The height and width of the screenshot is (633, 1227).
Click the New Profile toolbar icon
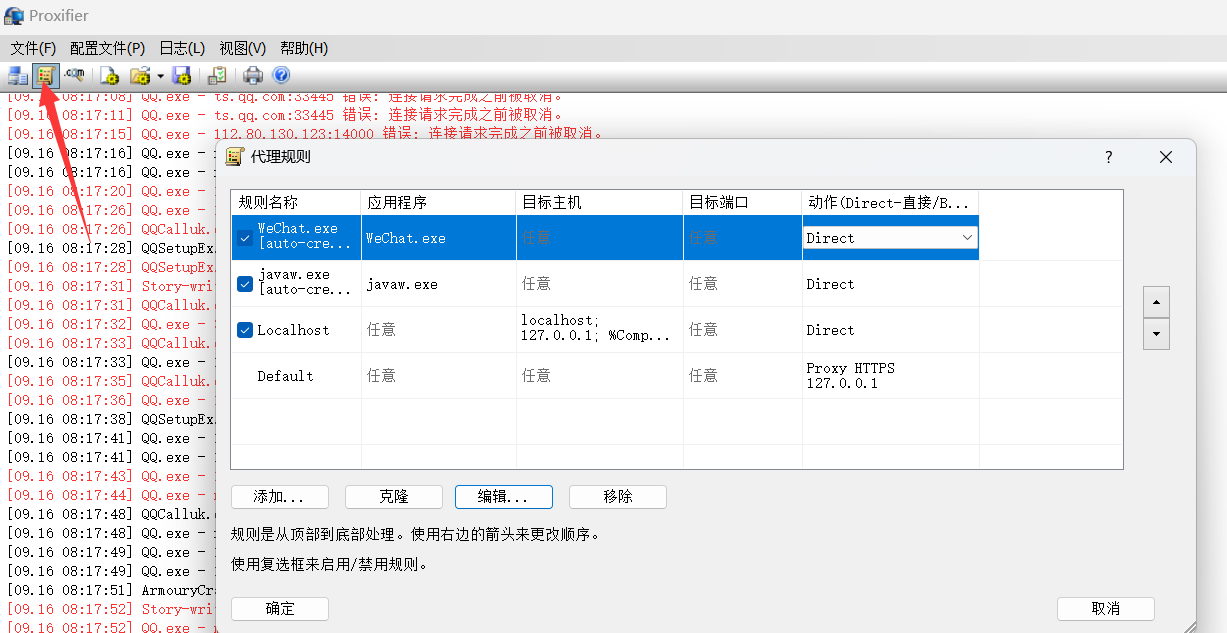(109, 75)
